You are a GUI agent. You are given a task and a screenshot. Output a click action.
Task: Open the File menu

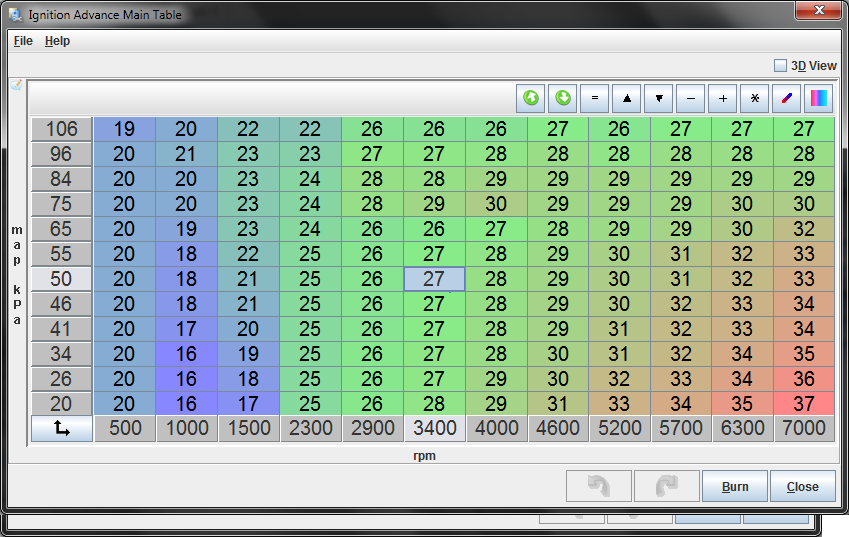[x=23, y=41]
